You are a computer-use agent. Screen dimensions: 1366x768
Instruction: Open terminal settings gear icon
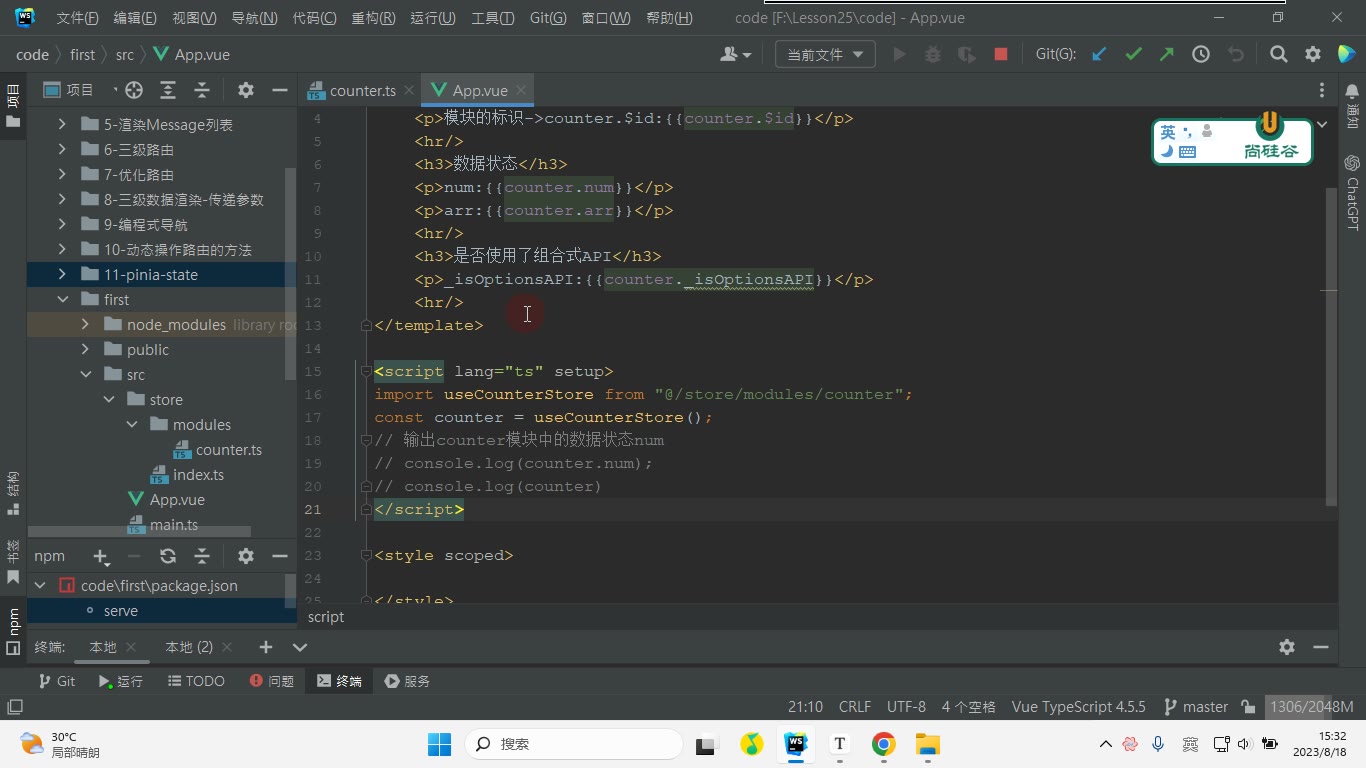[x=1287, y=647]
